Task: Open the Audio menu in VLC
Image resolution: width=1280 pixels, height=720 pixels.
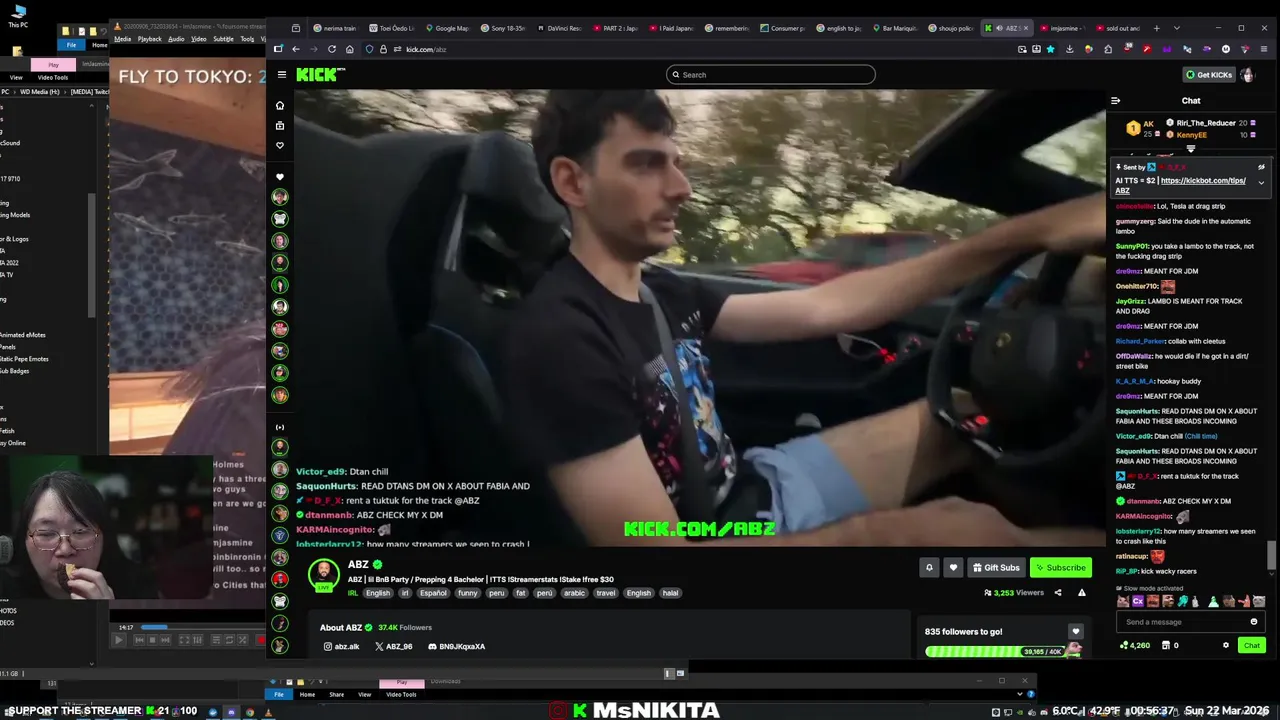Action: coord(176,39)
